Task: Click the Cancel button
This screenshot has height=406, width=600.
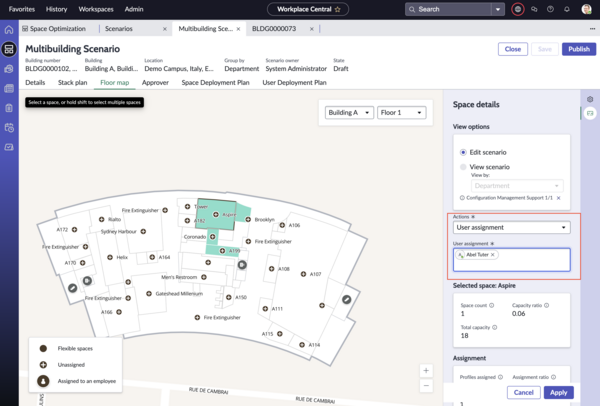Action: pos(523,392)
